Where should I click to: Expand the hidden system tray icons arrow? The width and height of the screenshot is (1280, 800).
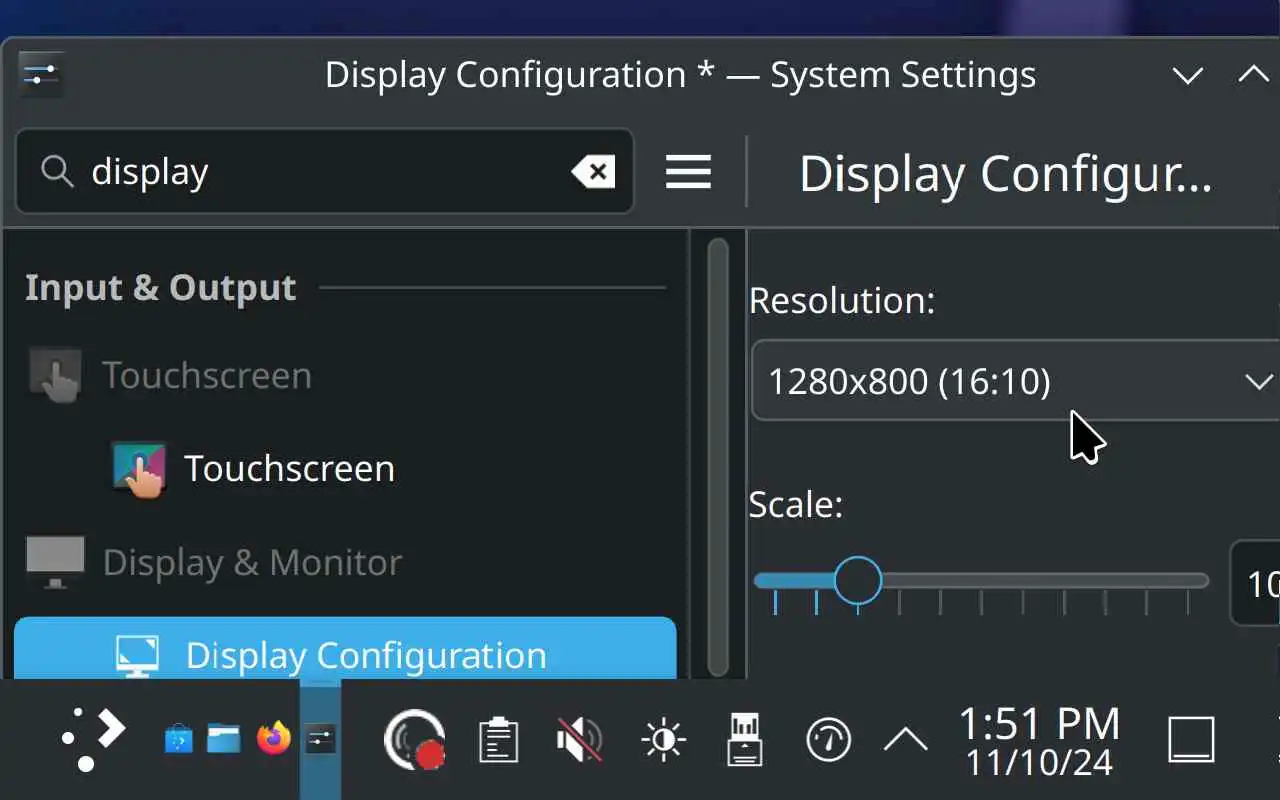905,741
